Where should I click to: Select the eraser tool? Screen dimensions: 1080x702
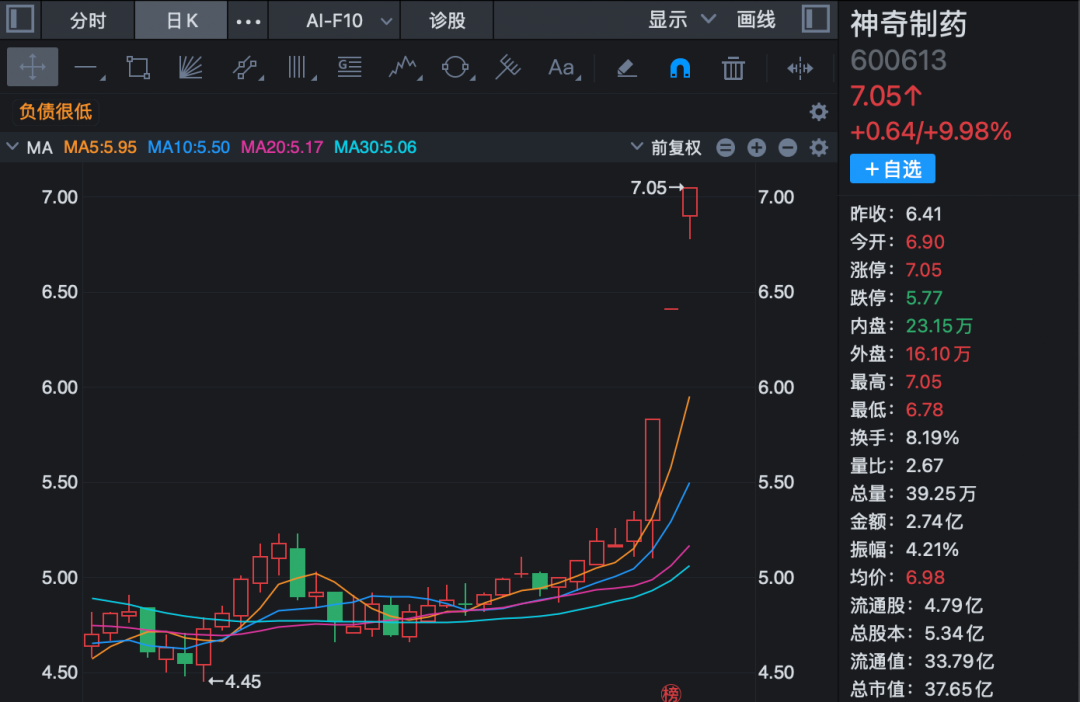click(x=626, y=68)
